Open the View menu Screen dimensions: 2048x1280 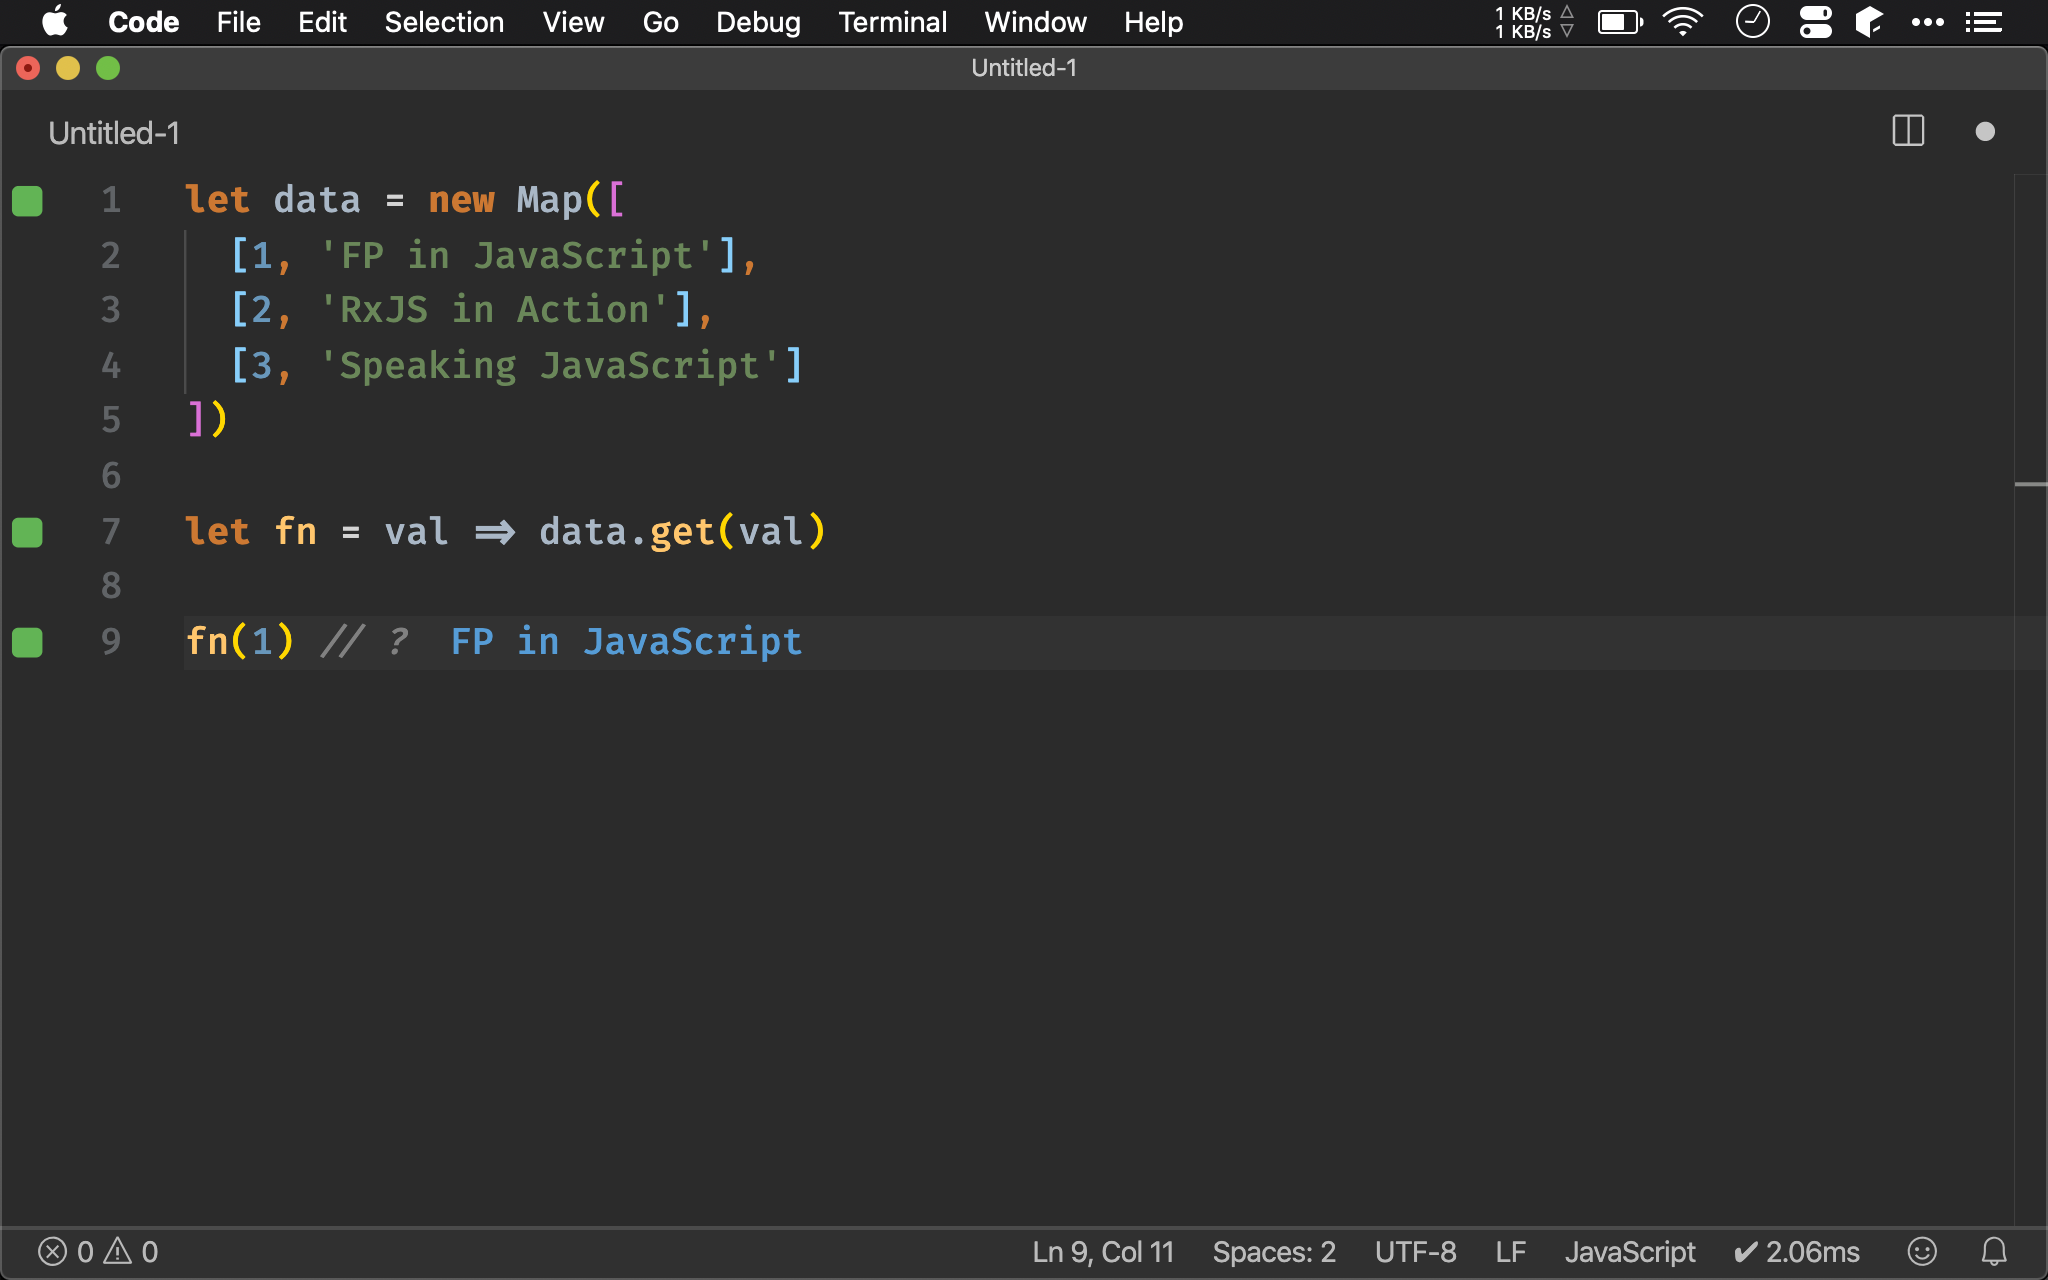pos(573,22)
